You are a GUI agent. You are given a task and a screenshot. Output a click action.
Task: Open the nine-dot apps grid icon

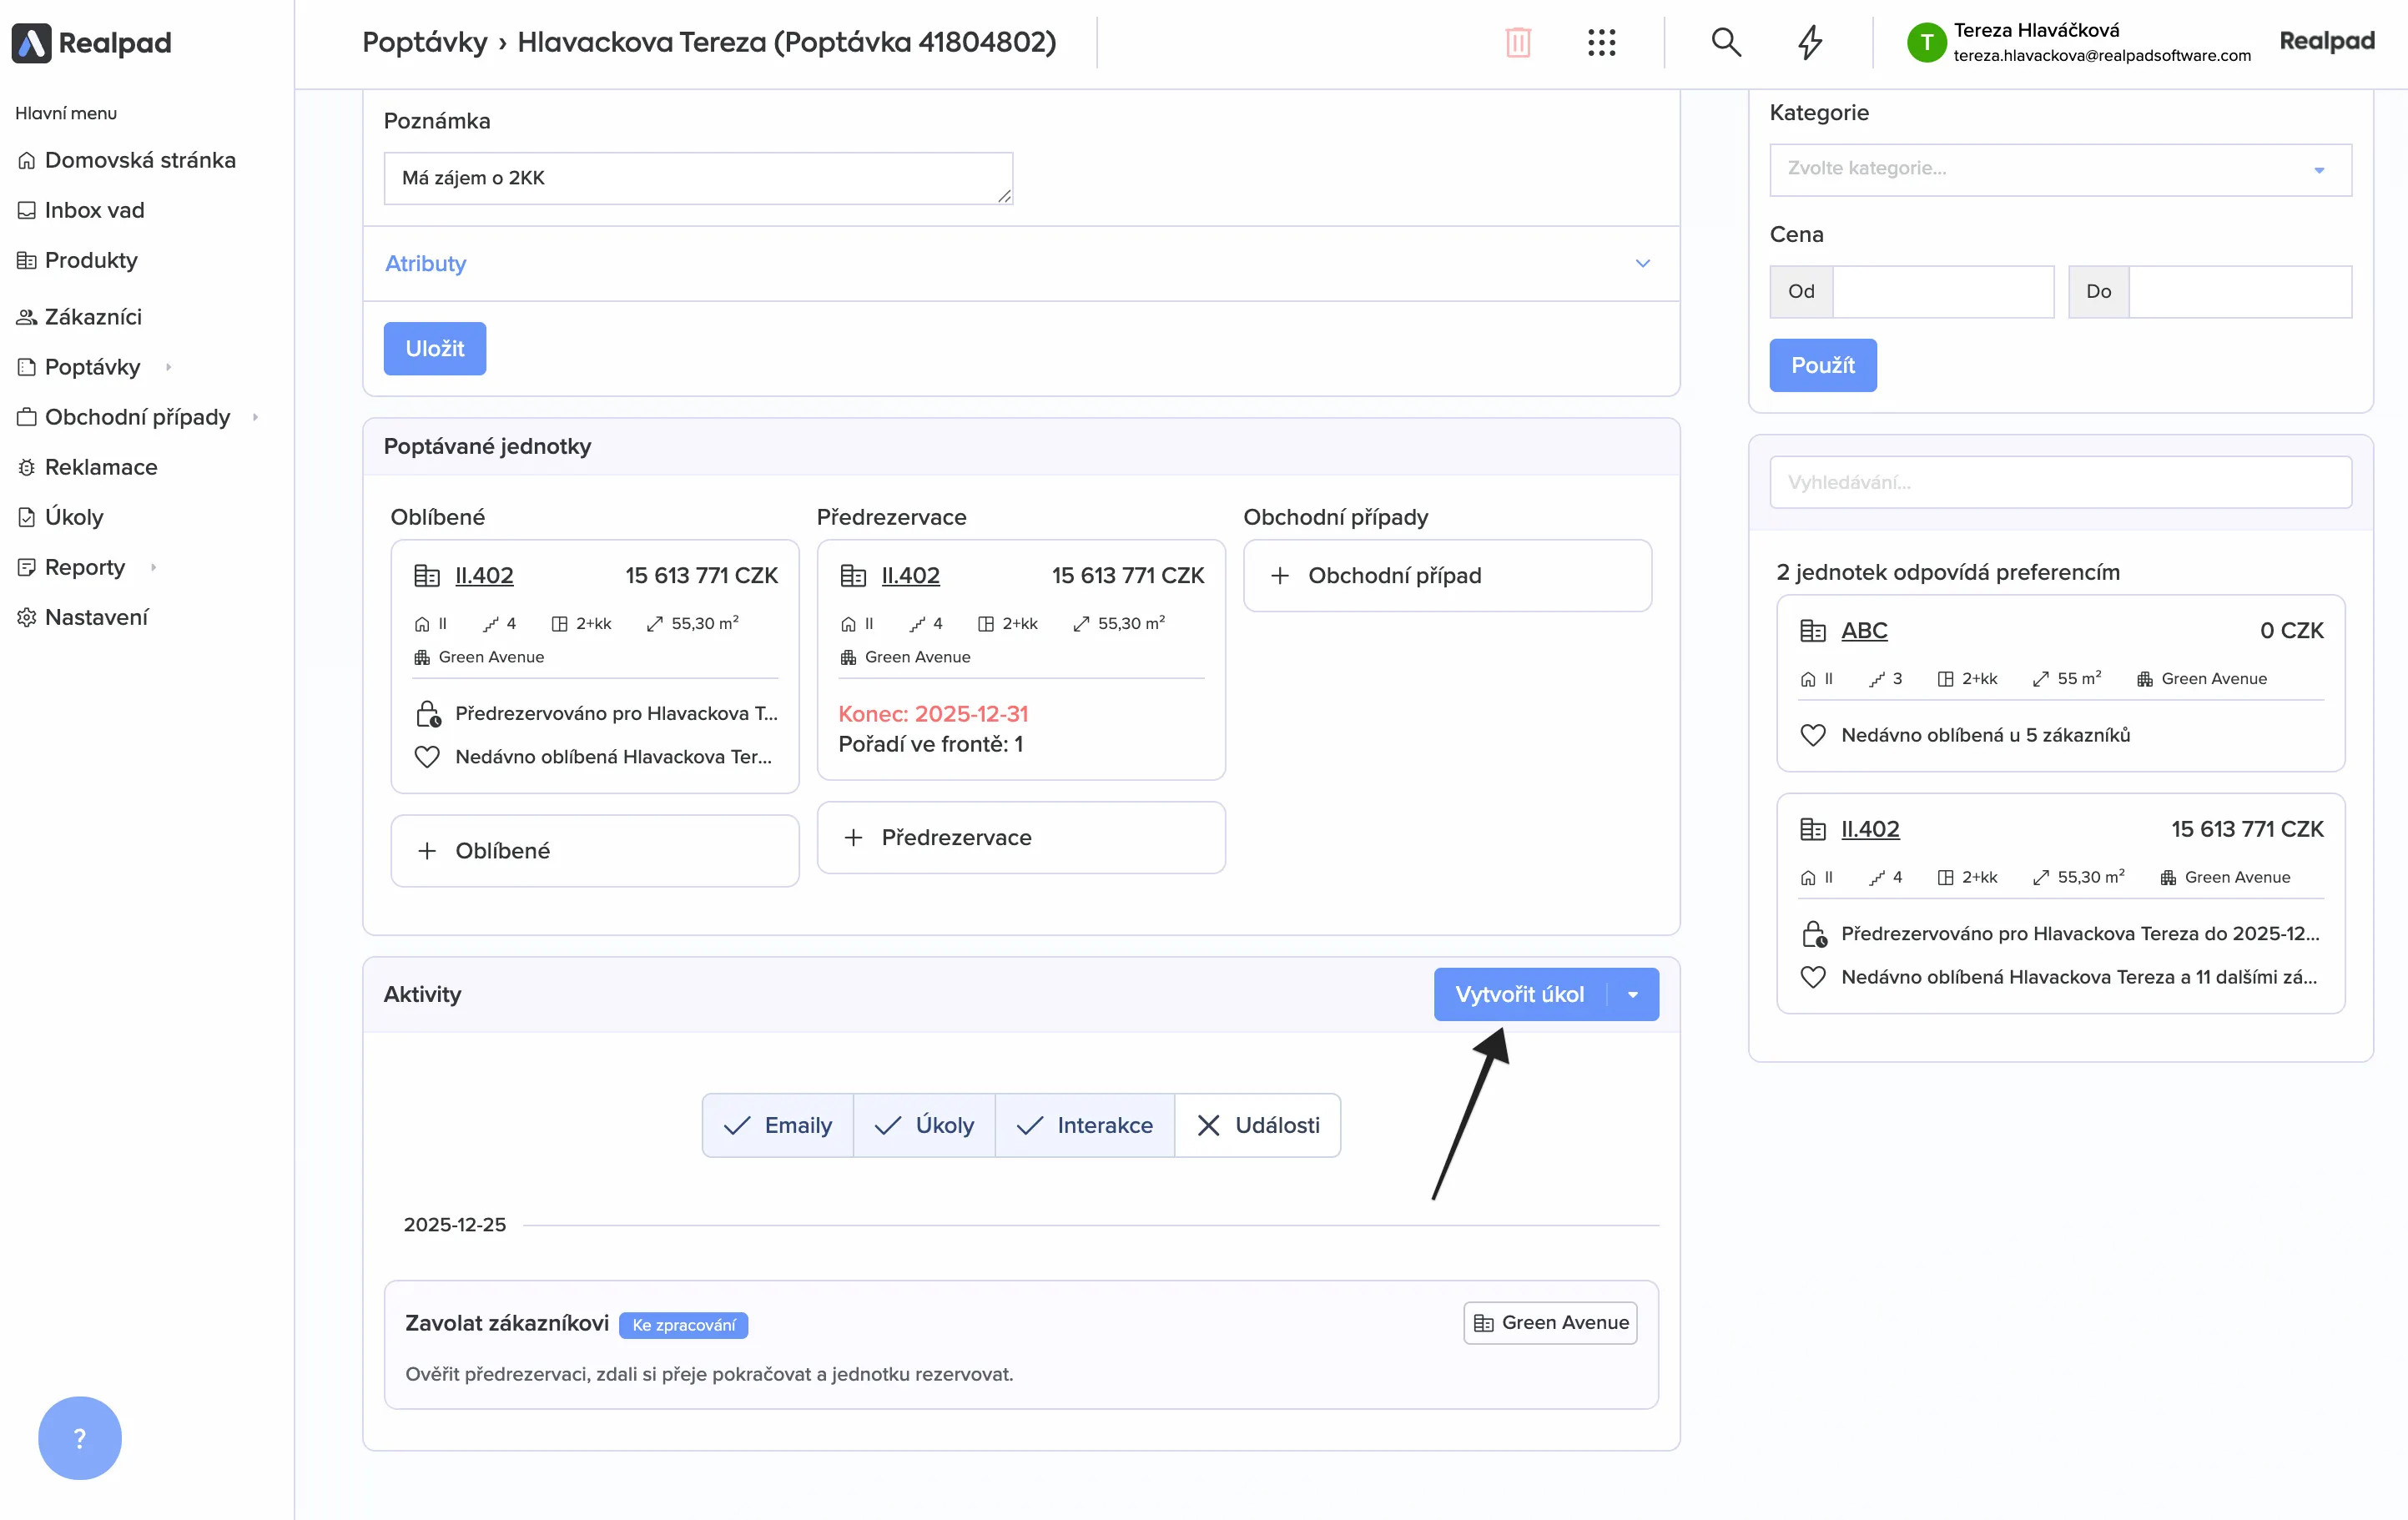(x=1601, y=42)
